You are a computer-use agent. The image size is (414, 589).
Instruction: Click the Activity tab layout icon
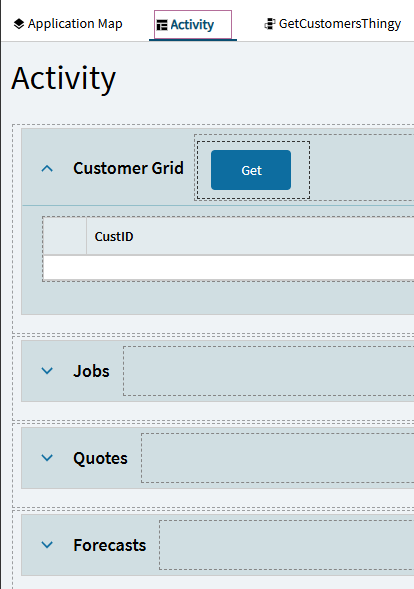point(162,25)
